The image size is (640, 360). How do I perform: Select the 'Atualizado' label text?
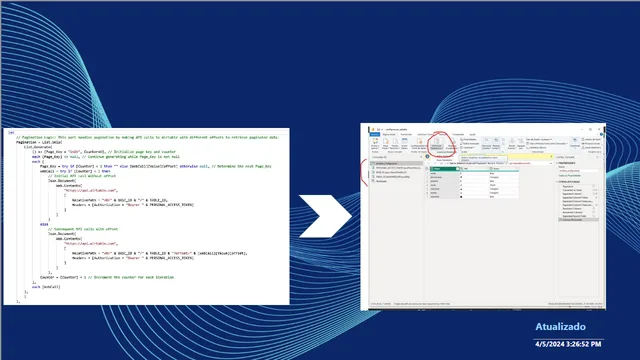coord(560,327)
